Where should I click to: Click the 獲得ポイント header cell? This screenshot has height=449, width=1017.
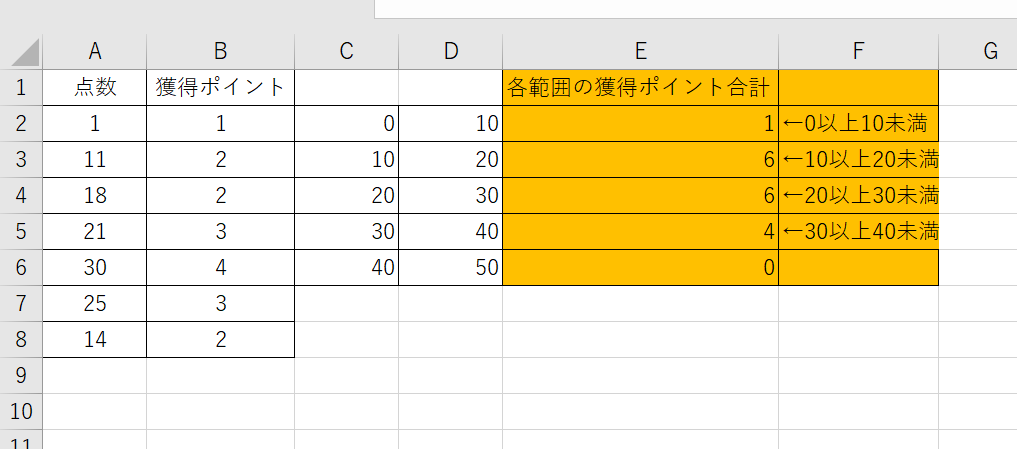(x=220, y=88)
